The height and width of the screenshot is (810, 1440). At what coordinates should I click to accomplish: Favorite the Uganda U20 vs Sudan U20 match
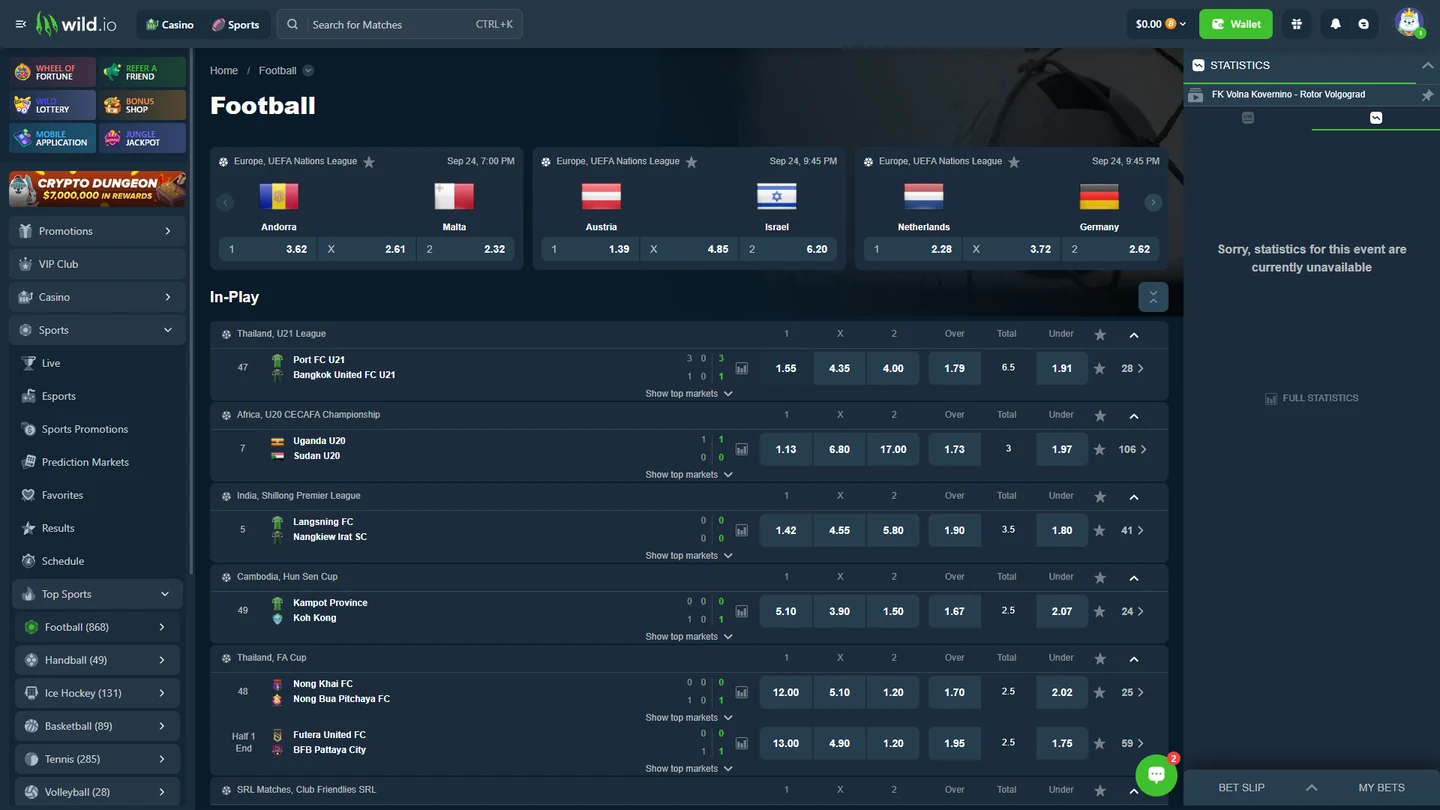coord(1100,450)
